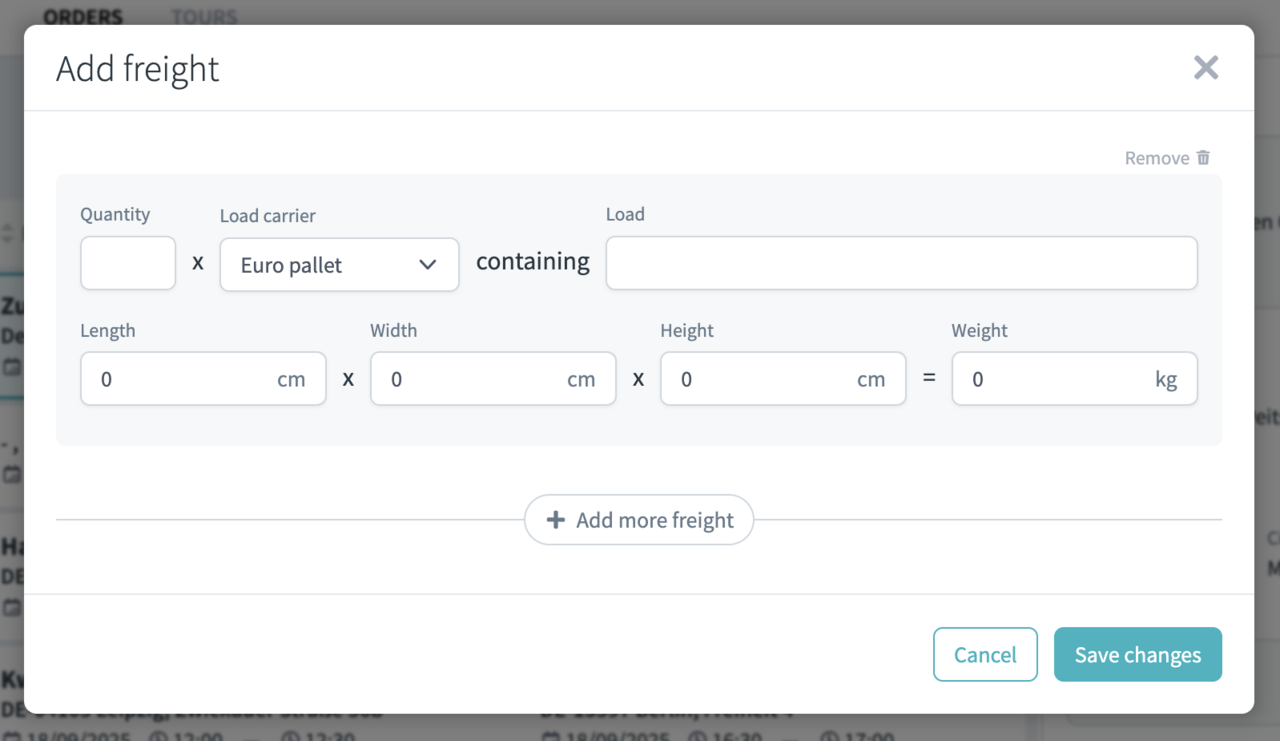1280x741 pixels.
Task: Expand the Euro pallet carrier options
Action: (x=339, y=264)
